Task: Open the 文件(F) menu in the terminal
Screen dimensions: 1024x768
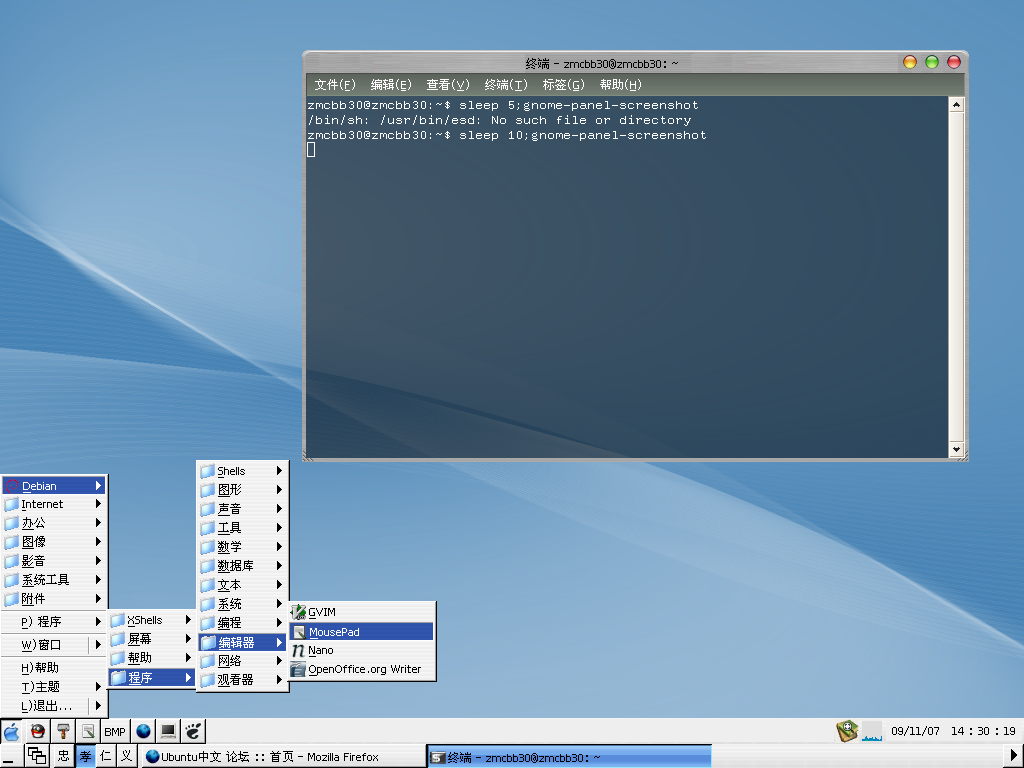Action: (335, 85)
